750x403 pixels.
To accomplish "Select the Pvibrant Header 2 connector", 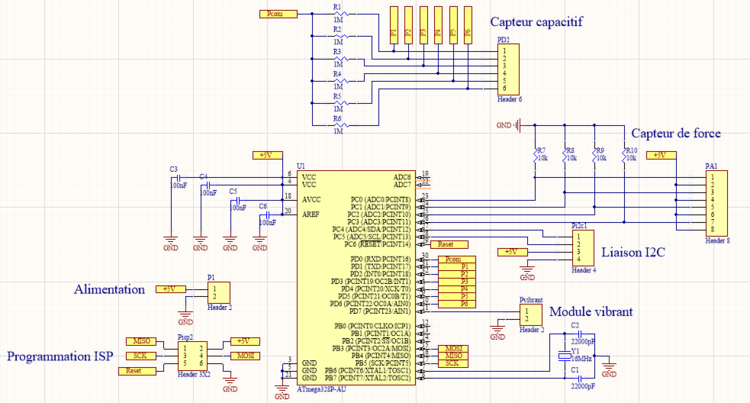I will tap(531, 314).
